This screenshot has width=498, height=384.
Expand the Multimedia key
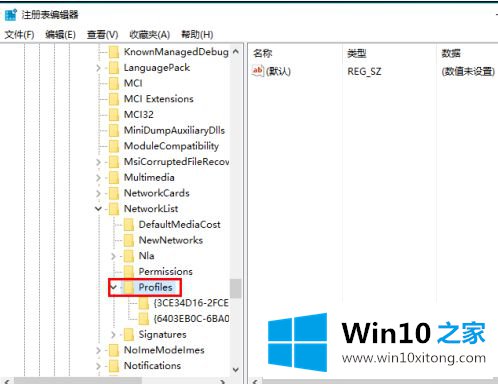point(98,178)
